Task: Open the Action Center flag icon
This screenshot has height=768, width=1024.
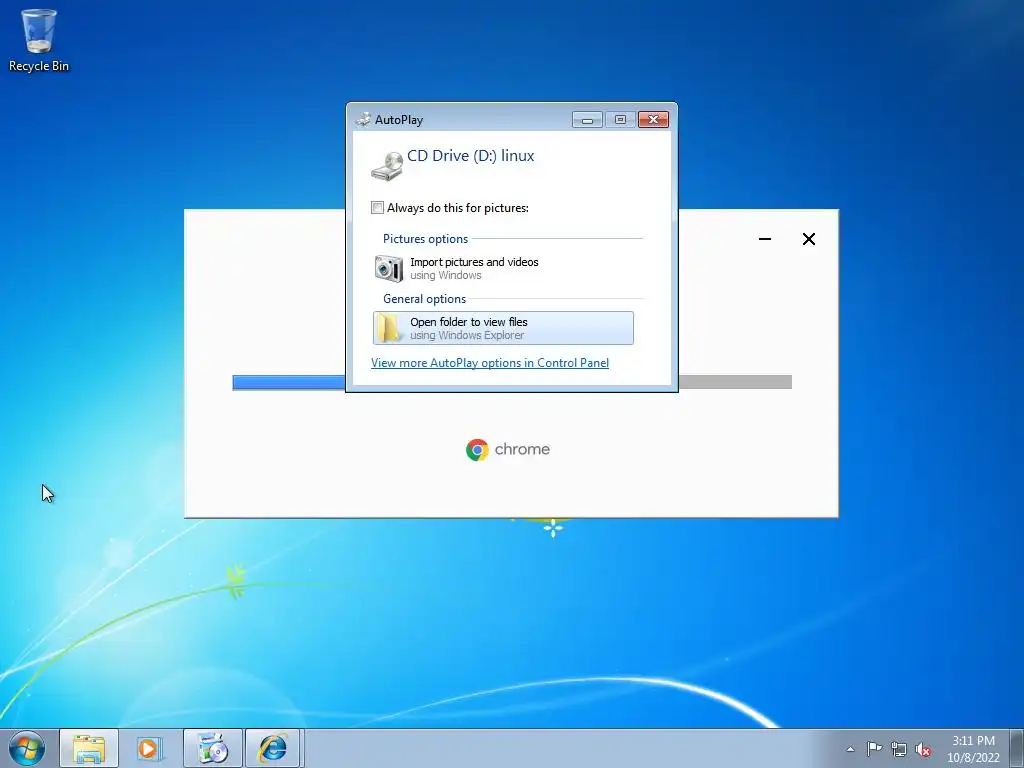Action: (874, 749)
